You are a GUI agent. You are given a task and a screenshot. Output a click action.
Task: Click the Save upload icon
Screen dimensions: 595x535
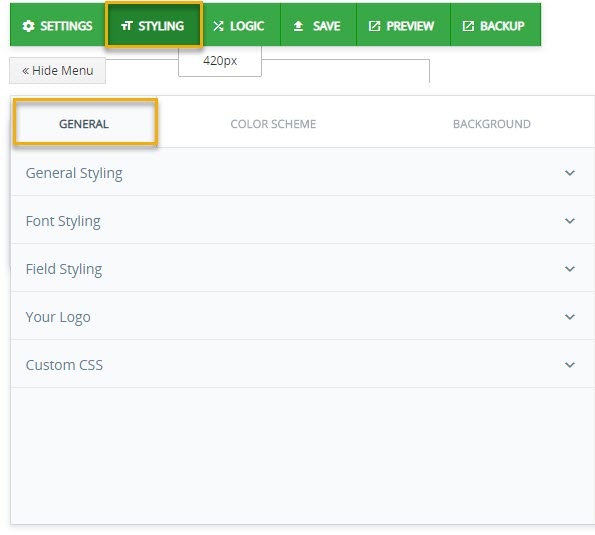point(298,26)
